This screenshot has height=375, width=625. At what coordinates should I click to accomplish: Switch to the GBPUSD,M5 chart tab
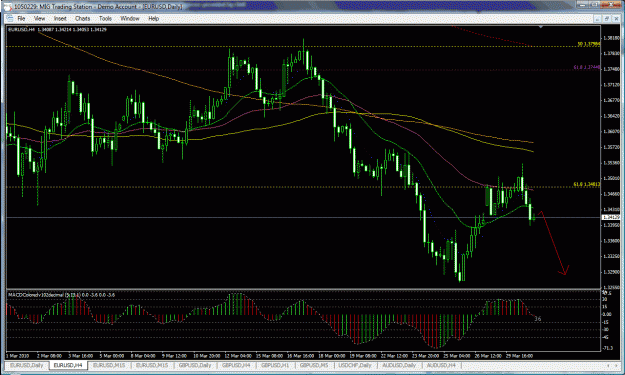coord(314,365)
